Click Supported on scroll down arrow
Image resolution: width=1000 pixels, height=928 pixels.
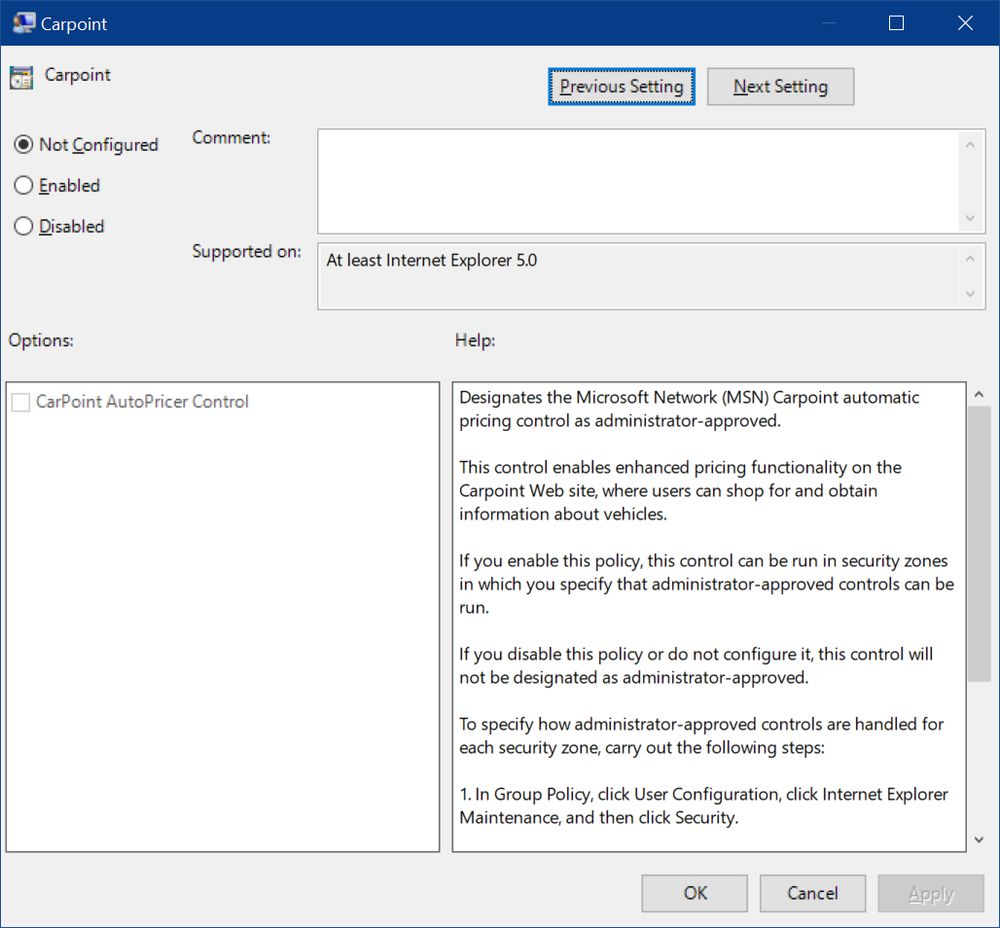pyautogui.click(x=970, y=294)
